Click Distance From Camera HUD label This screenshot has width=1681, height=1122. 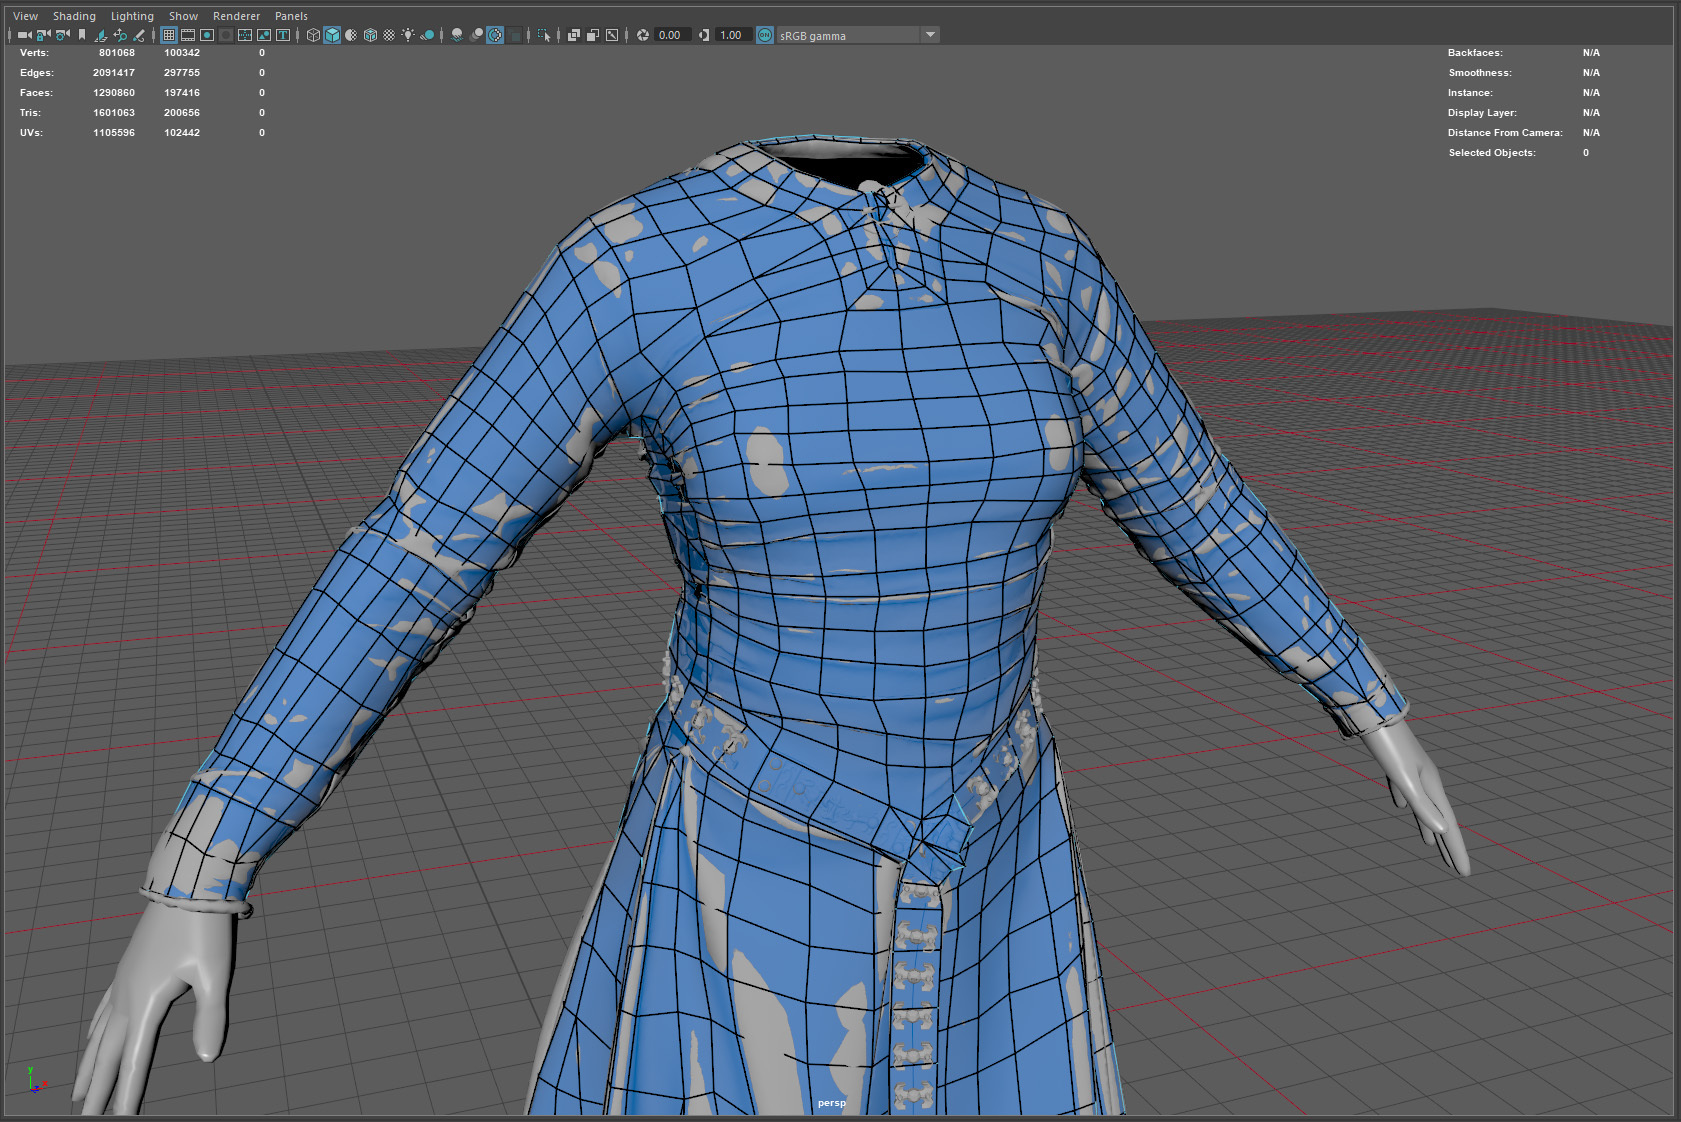pos(1505,133)
